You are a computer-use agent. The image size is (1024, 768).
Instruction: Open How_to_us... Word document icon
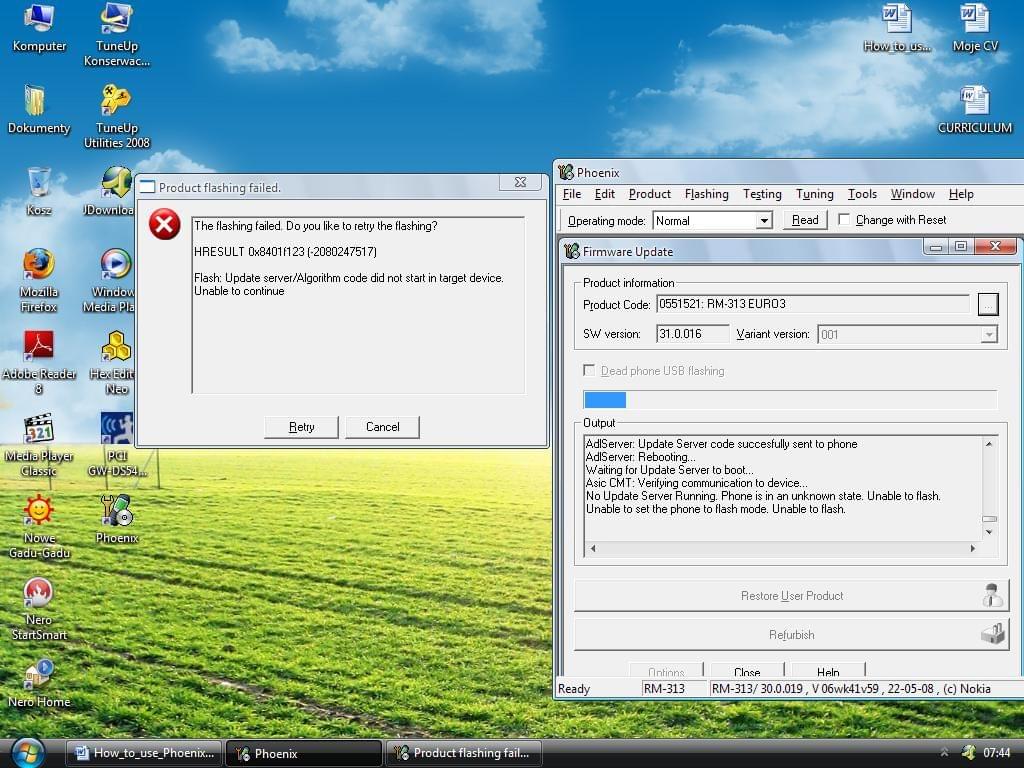coord(897,27)
